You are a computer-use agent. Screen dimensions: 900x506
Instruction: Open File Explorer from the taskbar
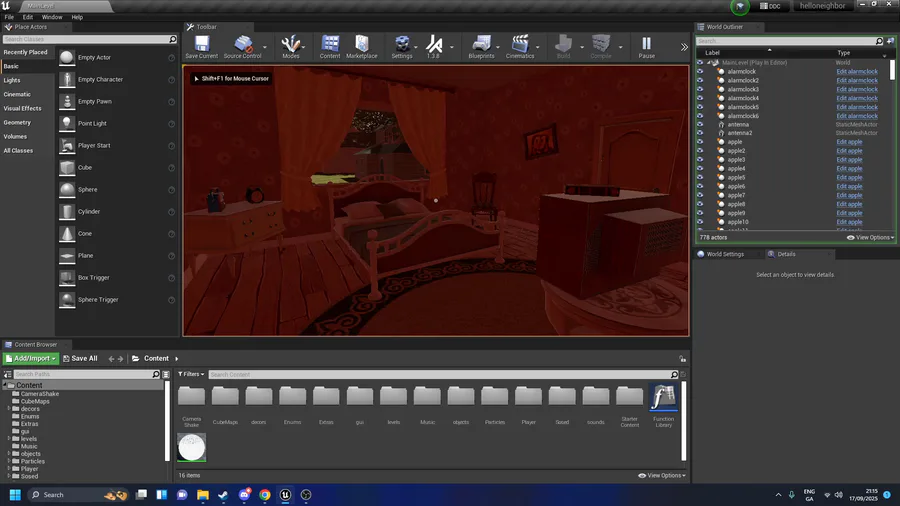coord(203,495)
